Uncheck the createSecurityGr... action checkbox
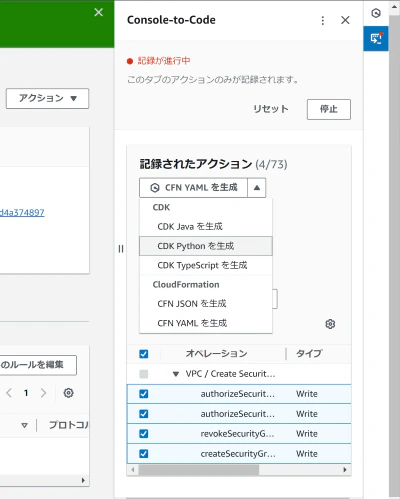The image size is (400, 499). pyautogui.click(x=144, y=453)
